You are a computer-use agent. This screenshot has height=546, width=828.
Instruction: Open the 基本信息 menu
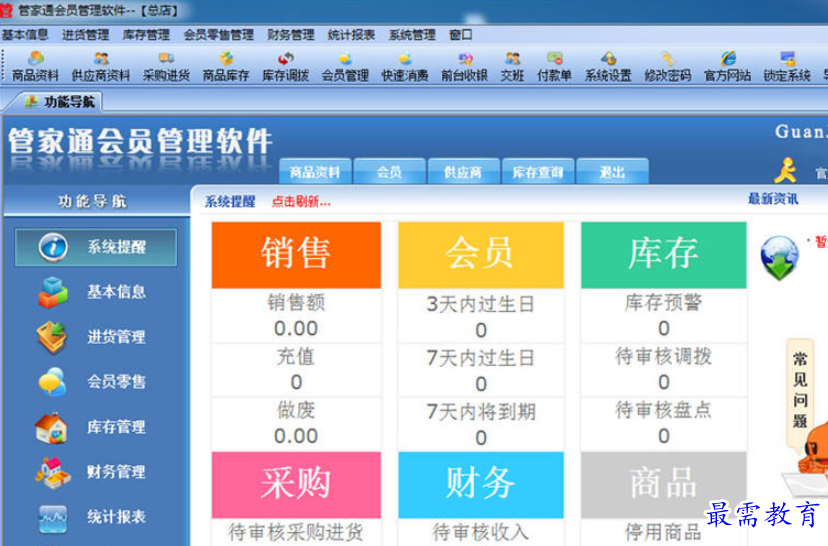coord(25,35)
